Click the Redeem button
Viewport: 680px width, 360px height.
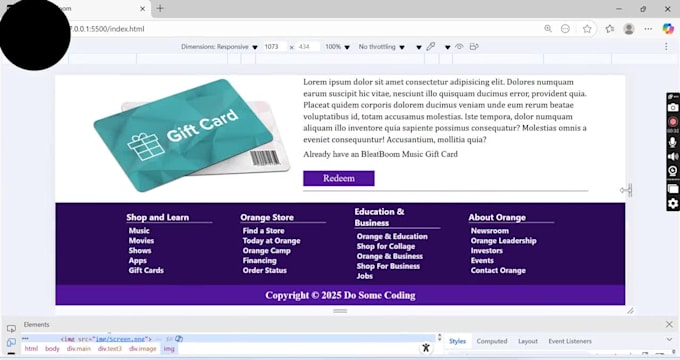pyautogui.click(x=339, y=178)
